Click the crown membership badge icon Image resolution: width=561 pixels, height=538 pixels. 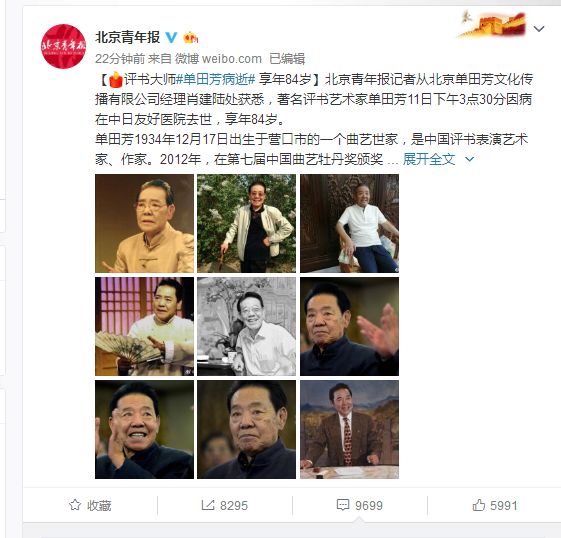[190, 37]
